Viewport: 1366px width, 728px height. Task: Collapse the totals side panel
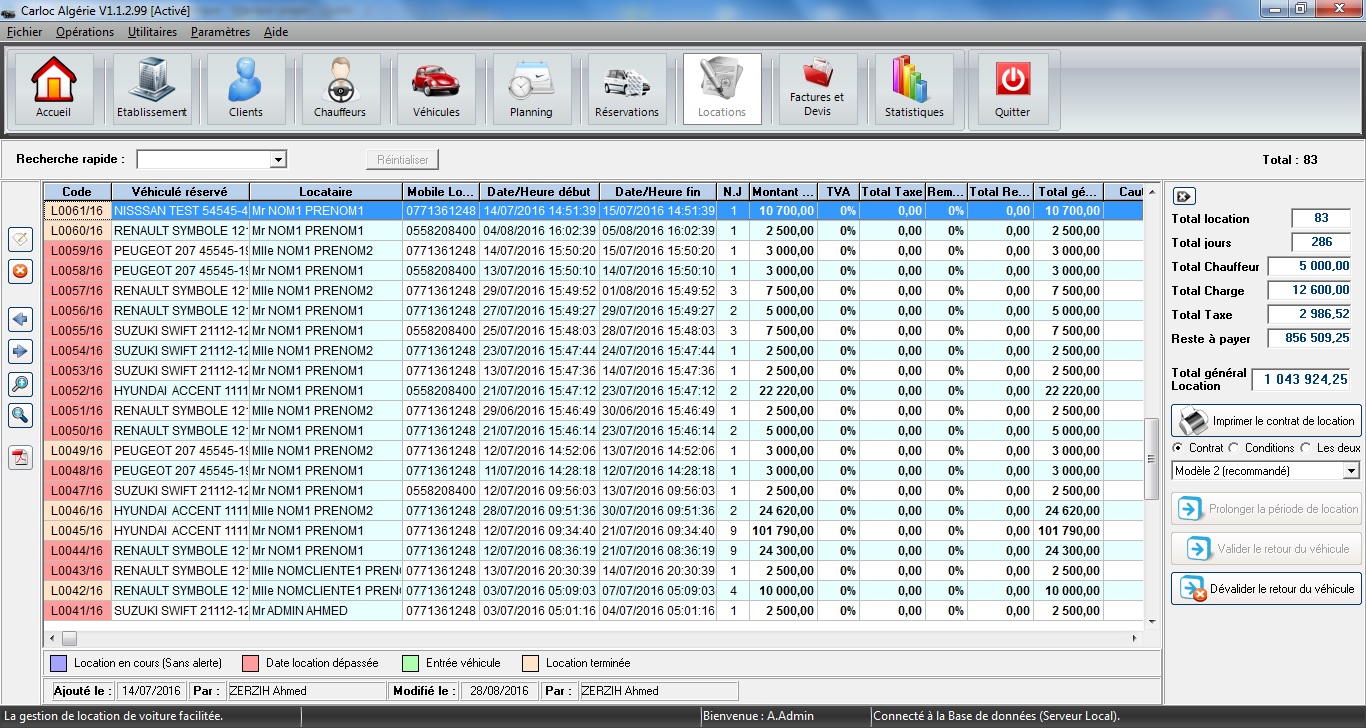(1183, 197)
